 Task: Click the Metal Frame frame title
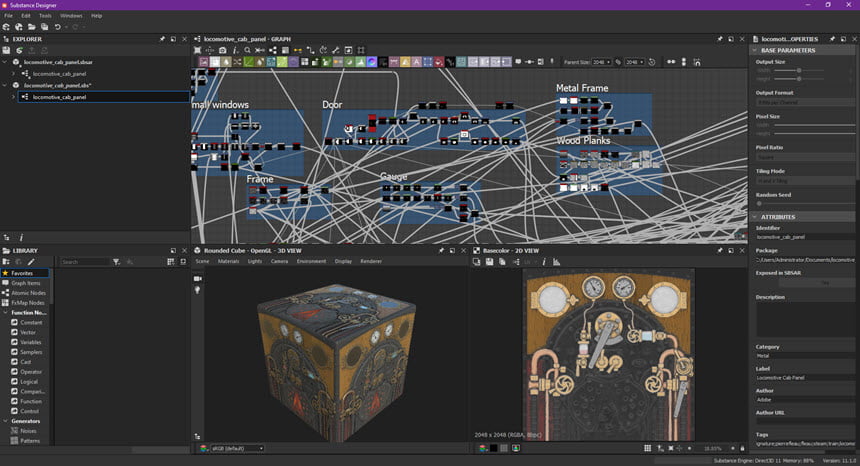click(x=582, y=88)
